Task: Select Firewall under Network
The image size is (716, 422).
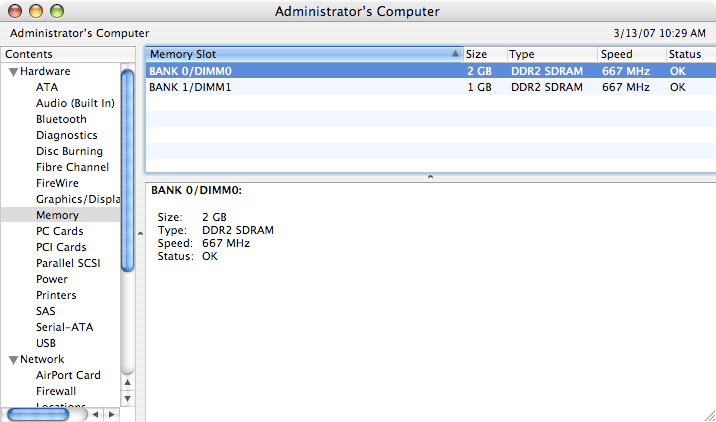Action: pyautogui.click(x=56, y=391)
